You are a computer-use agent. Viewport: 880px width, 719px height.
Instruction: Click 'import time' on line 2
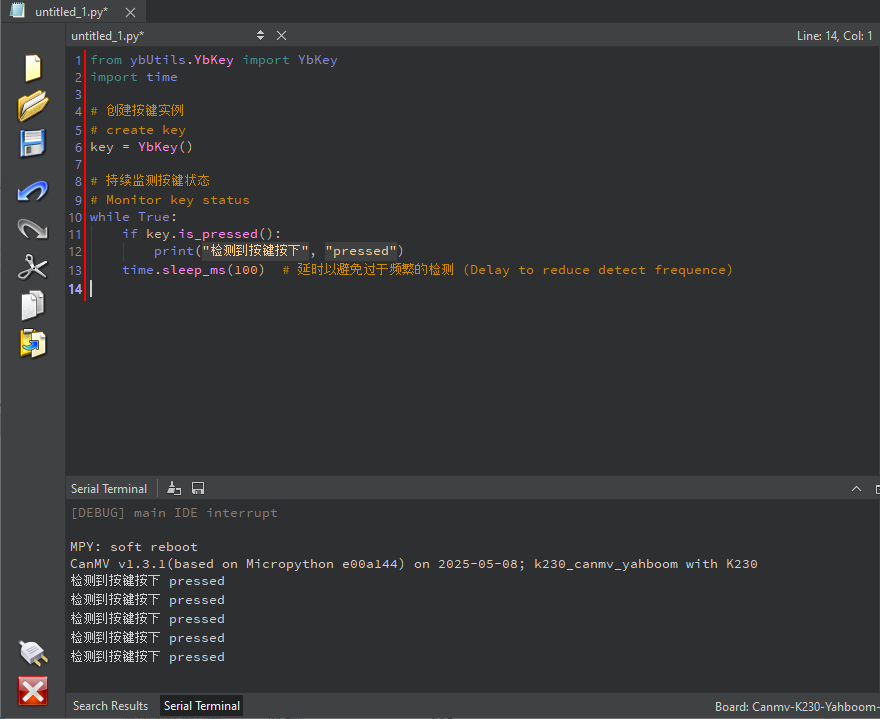click(134, 77)
